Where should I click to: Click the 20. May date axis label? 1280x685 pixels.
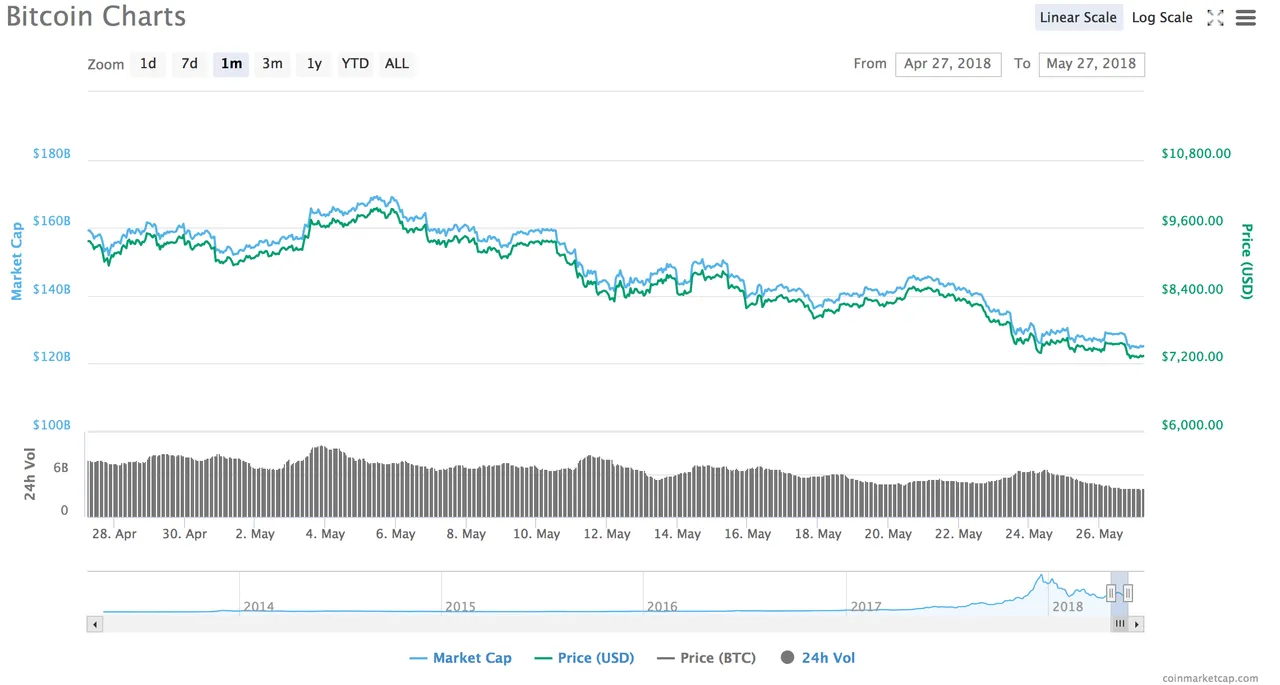(x=888, y=534)
